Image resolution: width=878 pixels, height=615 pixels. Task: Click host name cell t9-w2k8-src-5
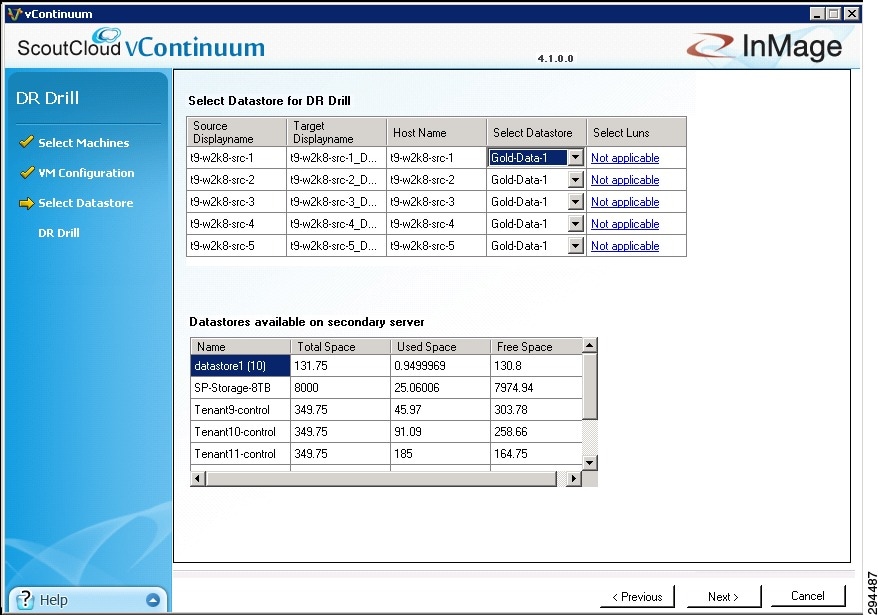[x=436, y=245]
